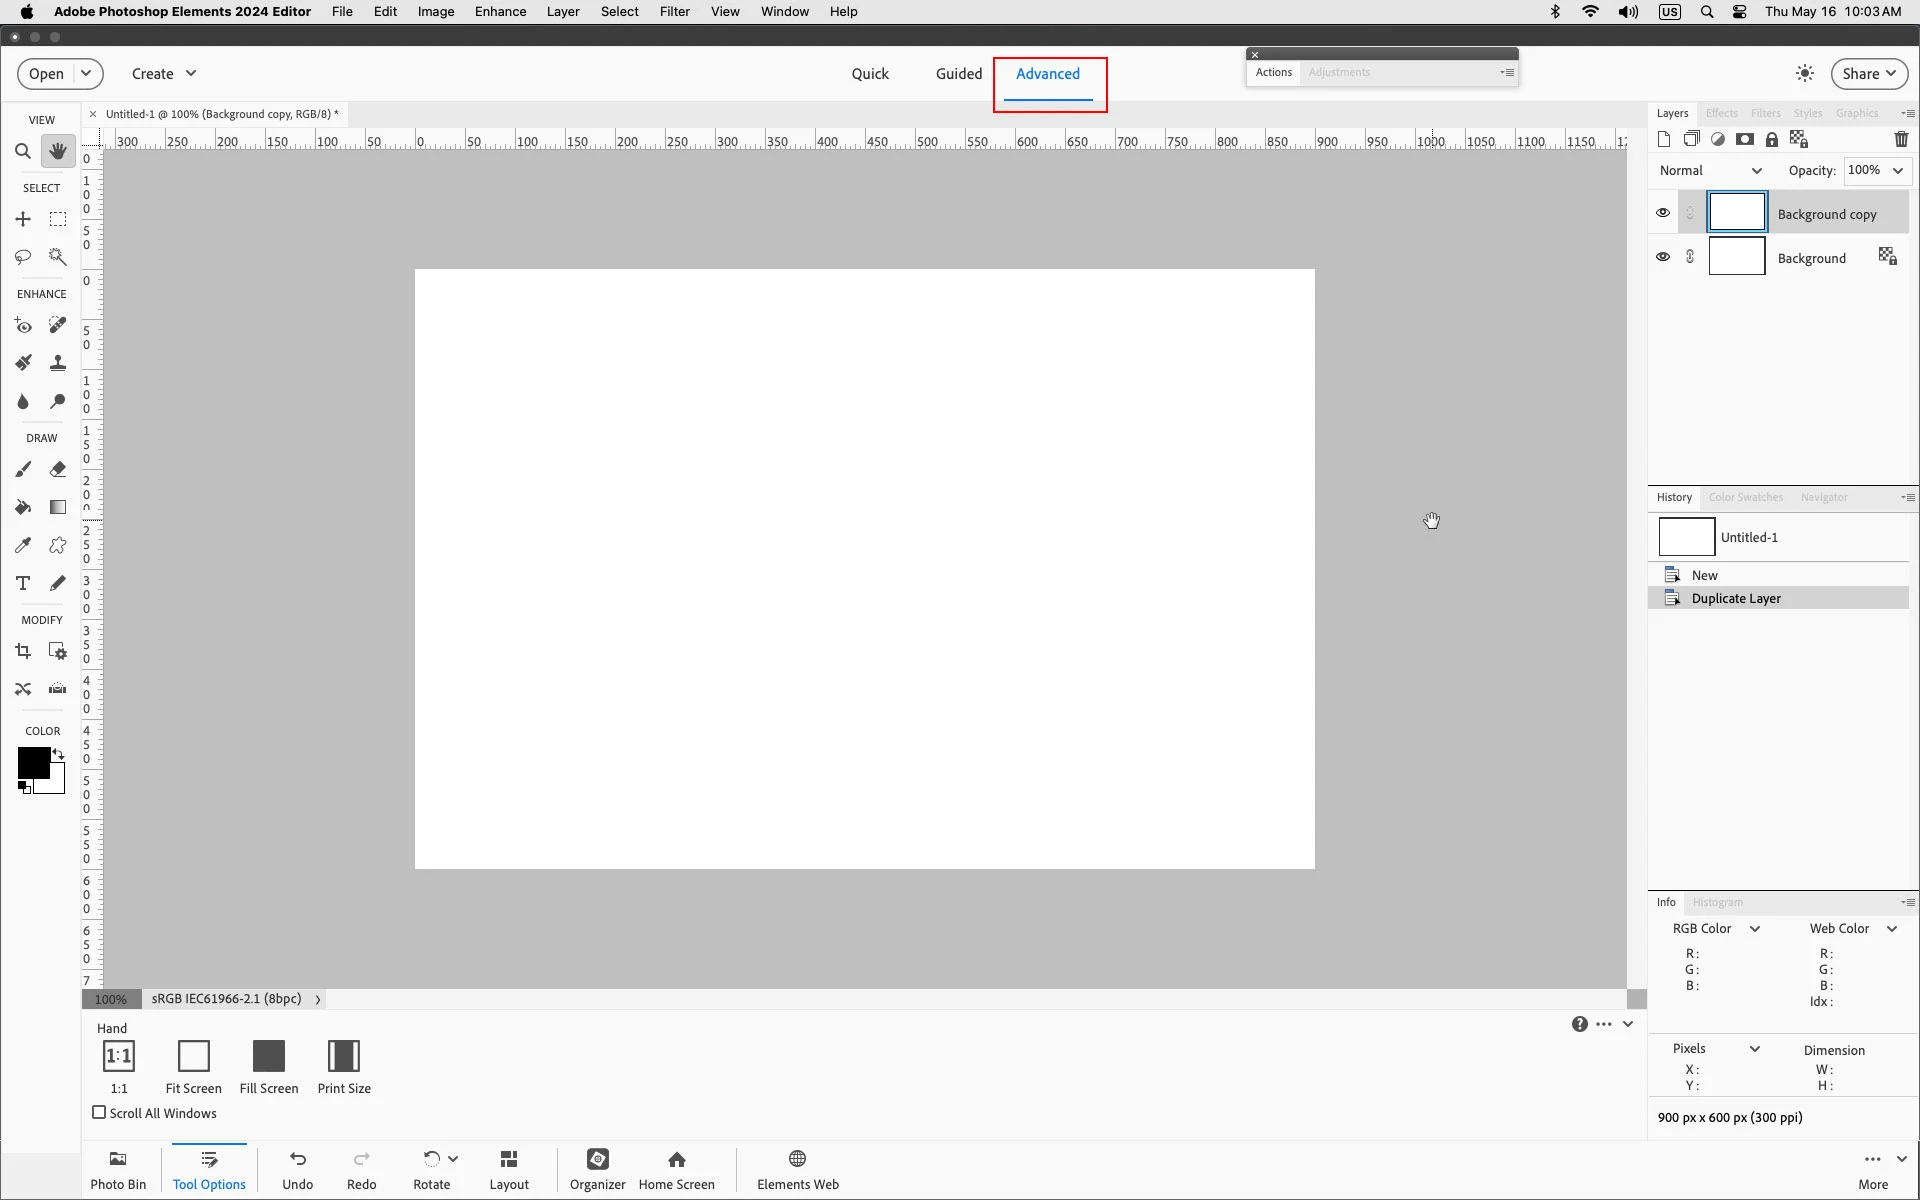The width and height of the screenshot is (1920, 1200).
Task: Open the layer blend mode dropdown
Action: [x=1710, y=171]
